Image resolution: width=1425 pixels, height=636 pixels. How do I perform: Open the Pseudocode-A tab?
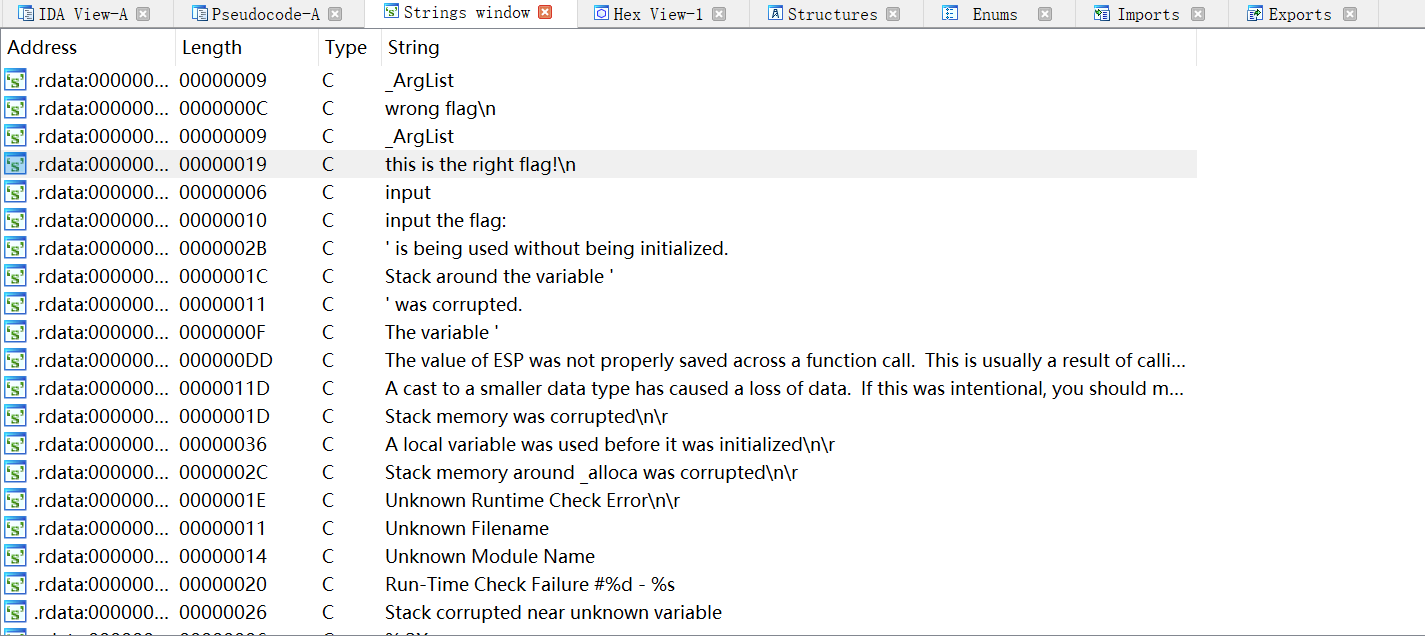click(x=264, y=14)
